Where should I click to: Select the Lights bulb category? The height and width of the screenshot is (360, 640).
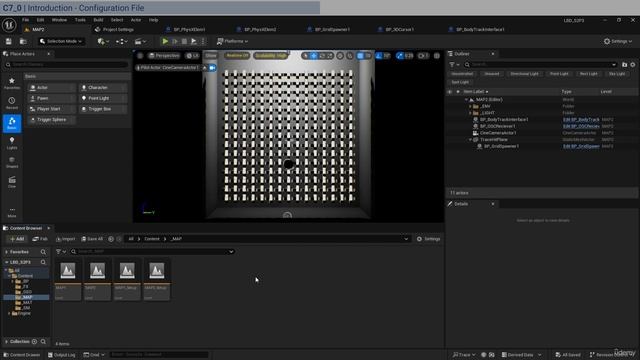[12, 143]
